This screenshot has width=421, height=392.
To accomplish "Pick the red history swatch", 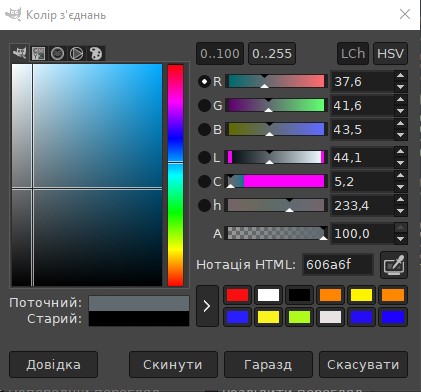I will click(237, 295).
